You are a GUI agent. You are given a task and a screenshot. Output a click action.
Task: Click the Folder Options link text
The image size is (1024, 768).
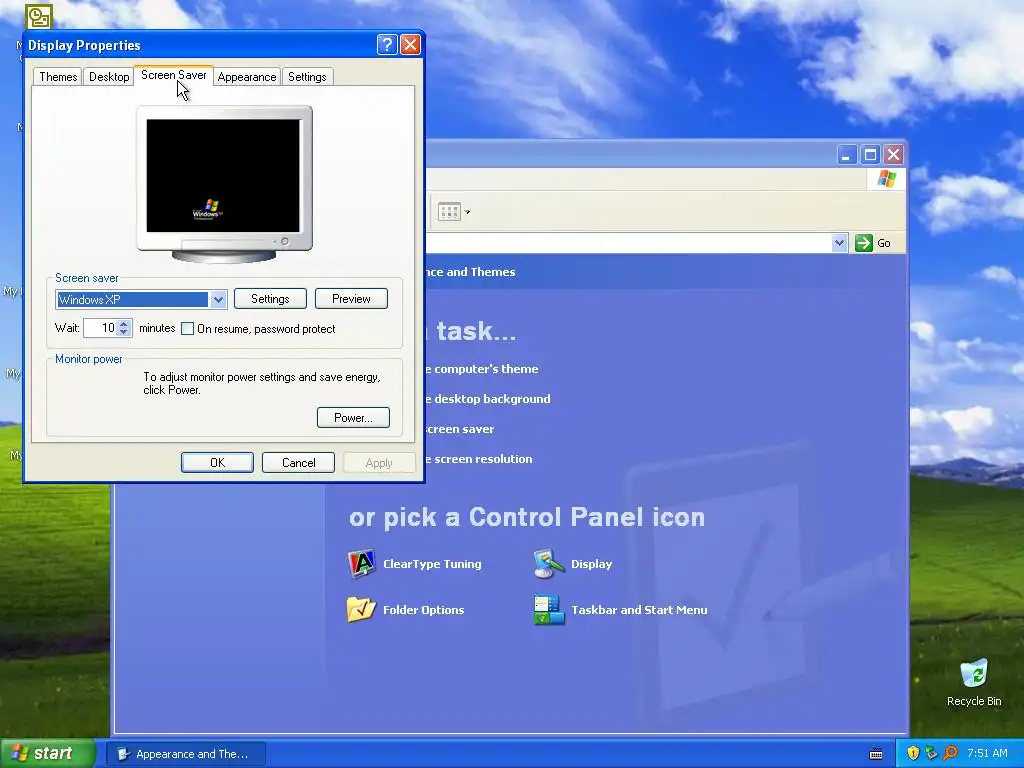(423, 609)
